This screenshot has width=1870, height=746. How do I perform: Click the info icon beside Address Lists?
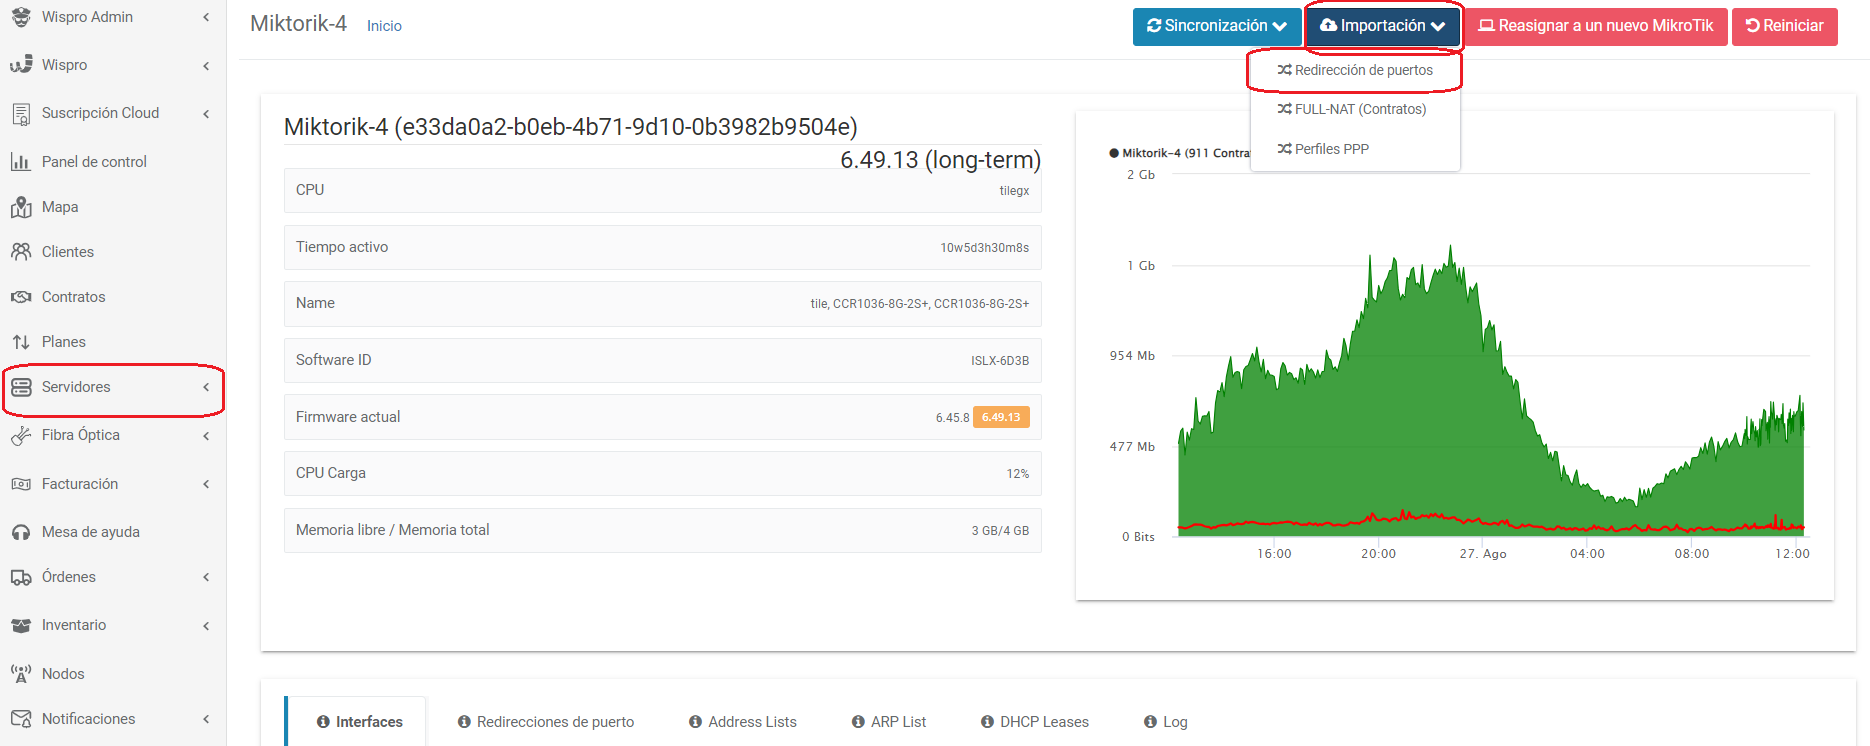click(696, 722)
